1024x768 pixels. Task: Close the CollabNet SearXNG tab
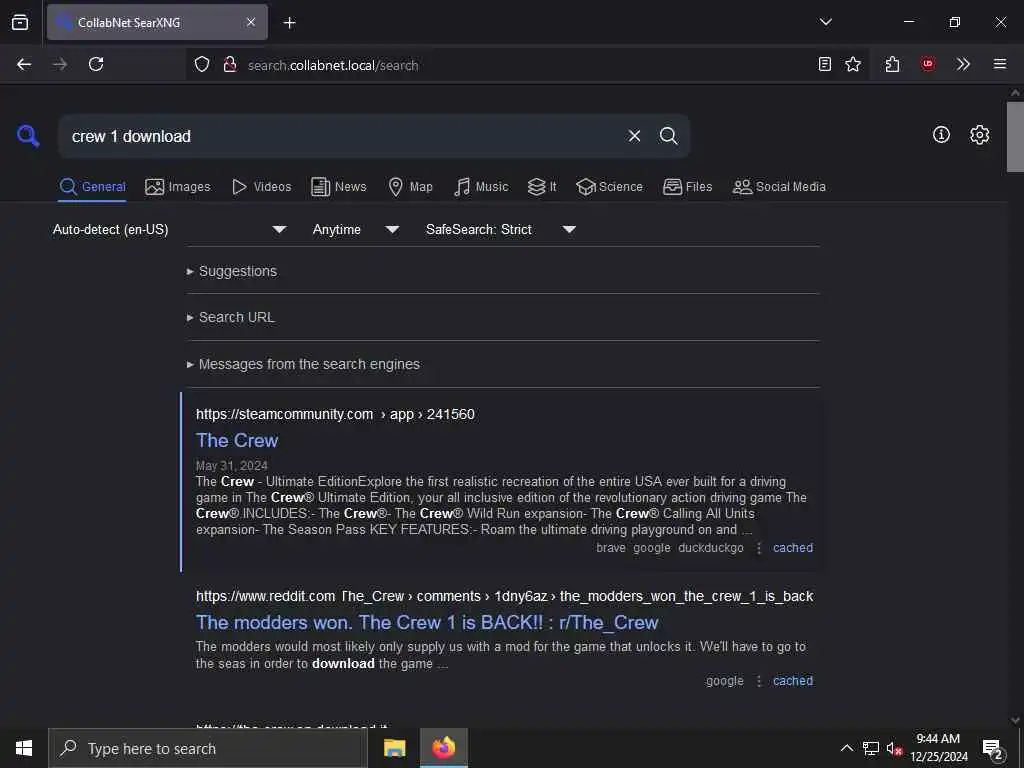[251, 22]
